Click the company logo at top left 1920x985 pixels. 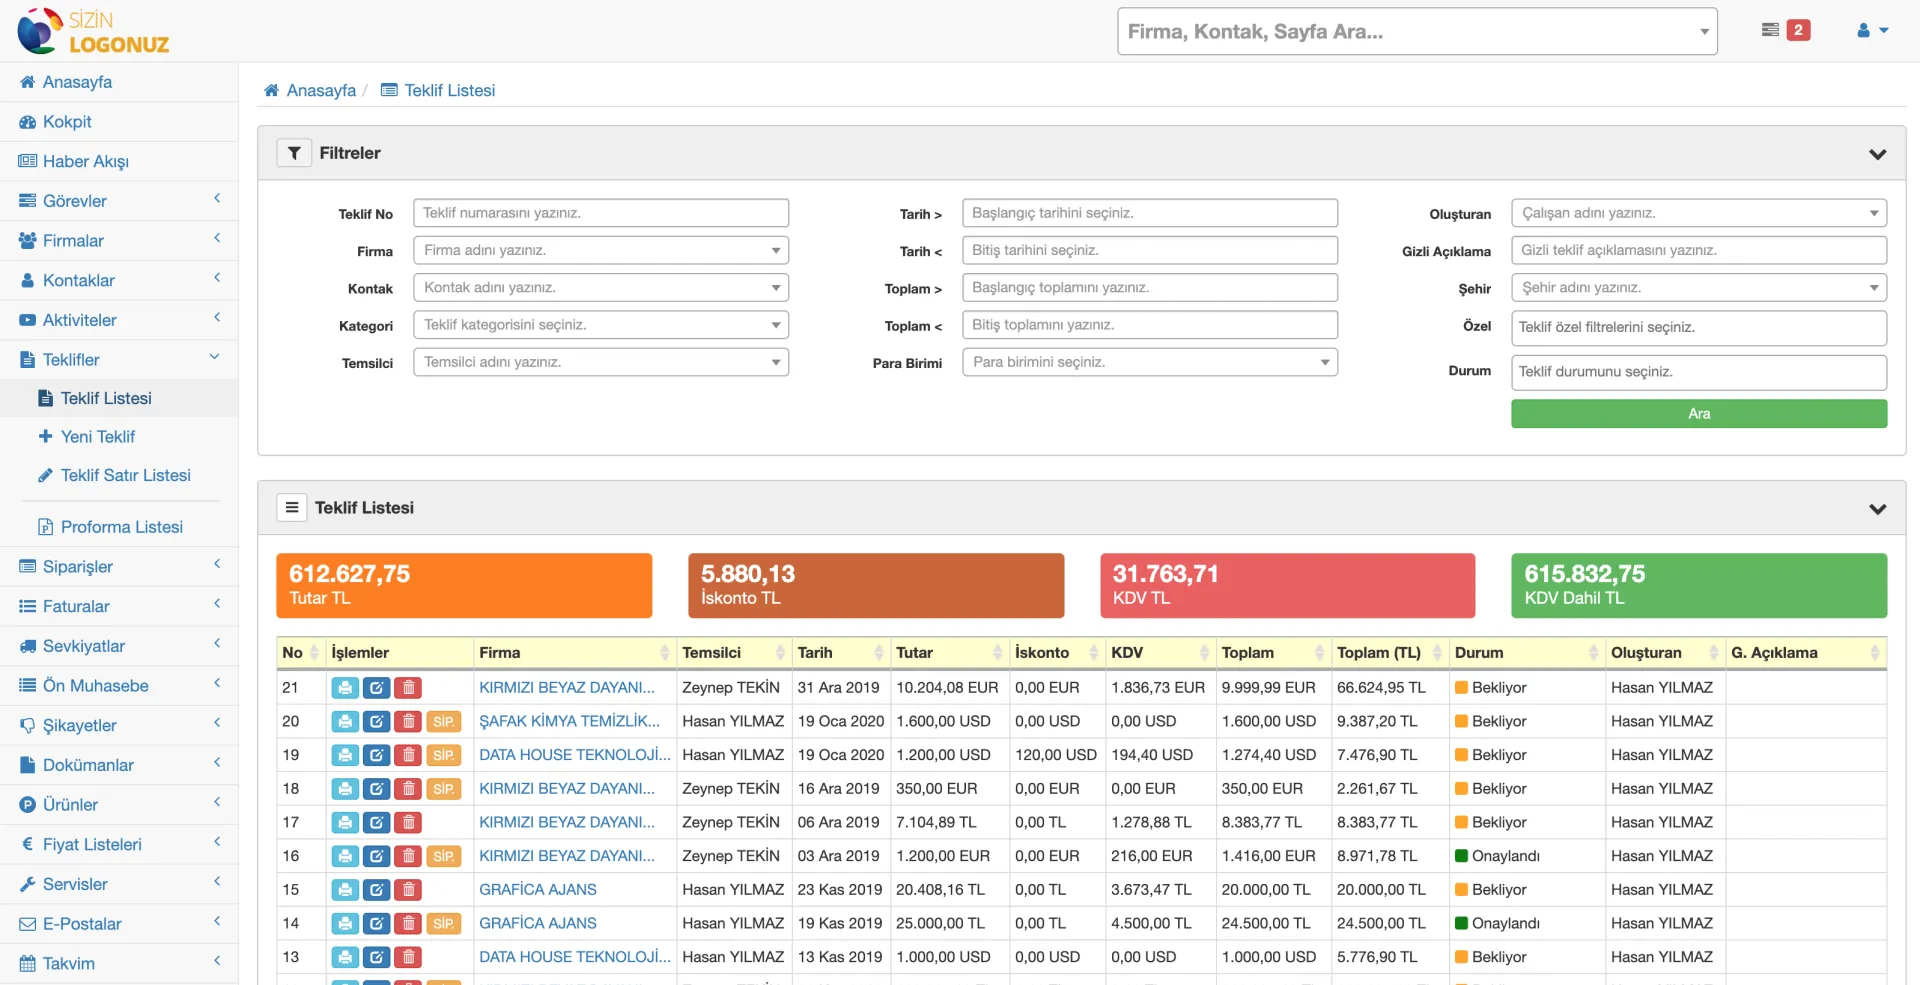pyautogui.click(x=94, y=31)
